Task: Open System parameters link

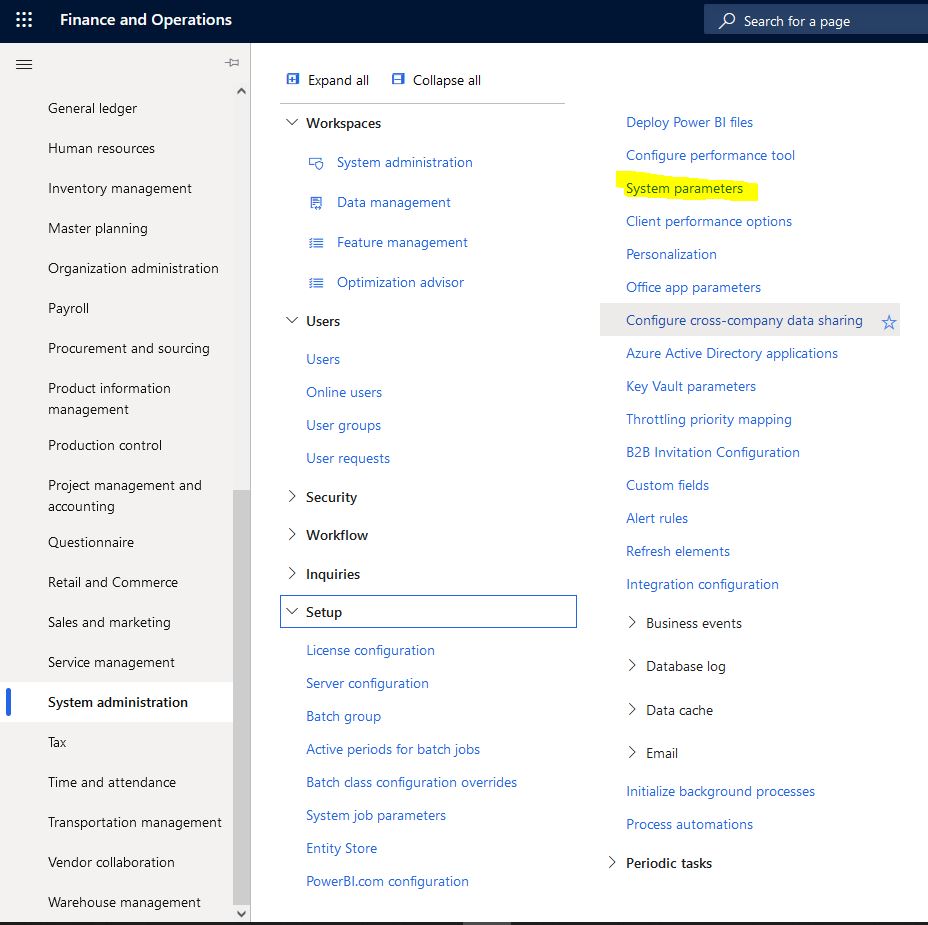Action: pos(684,189)
